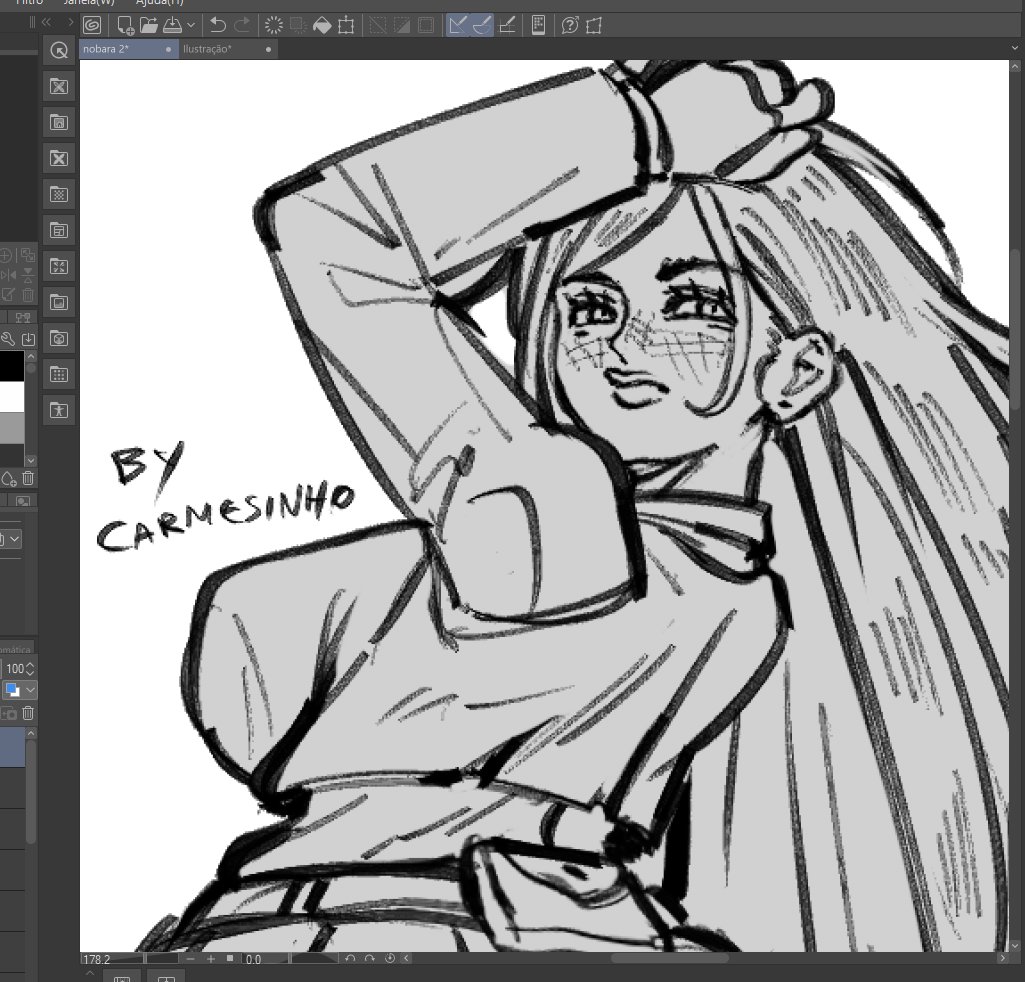Image resolution: width=1025 pixels, height=982 pixels.
Task: Open Clip Studio help question icon
Action: click(570, 25)
